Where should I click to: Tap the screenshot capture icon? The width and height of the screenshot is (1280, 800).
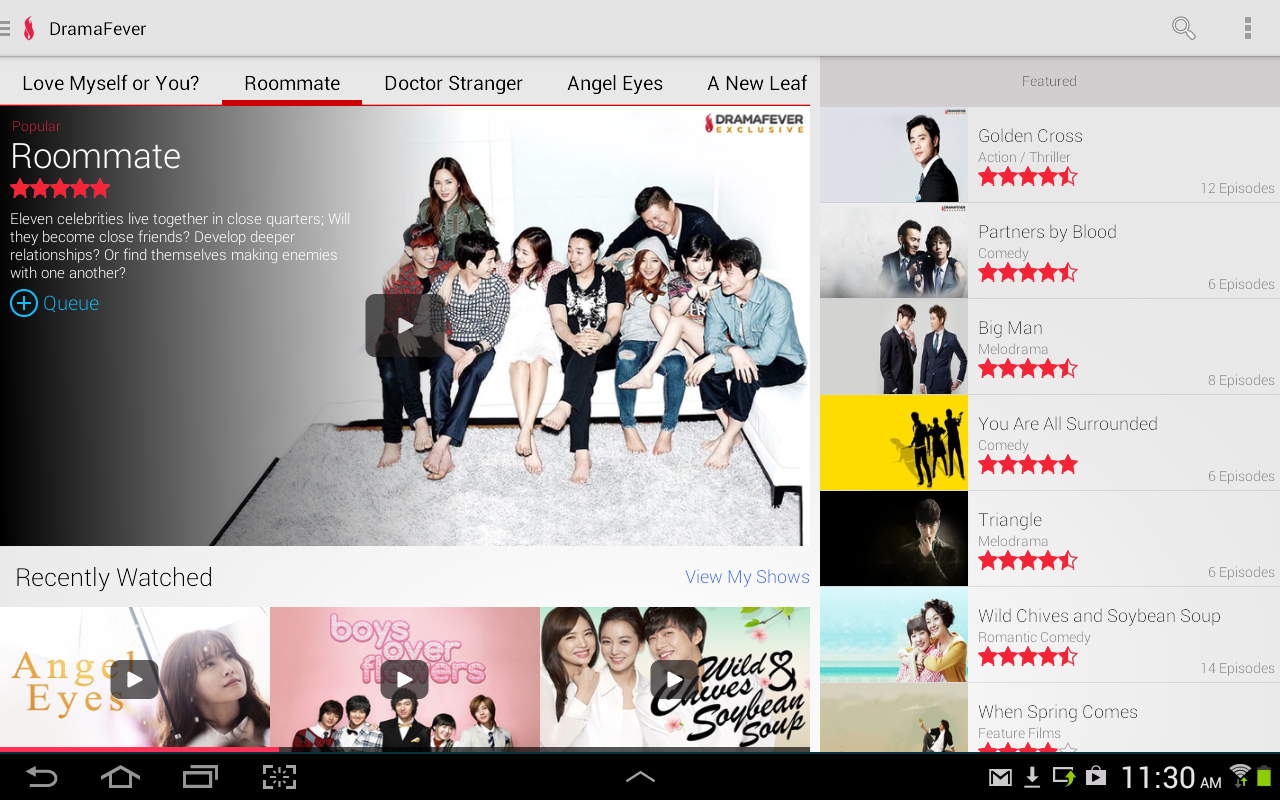coord(280,777)
